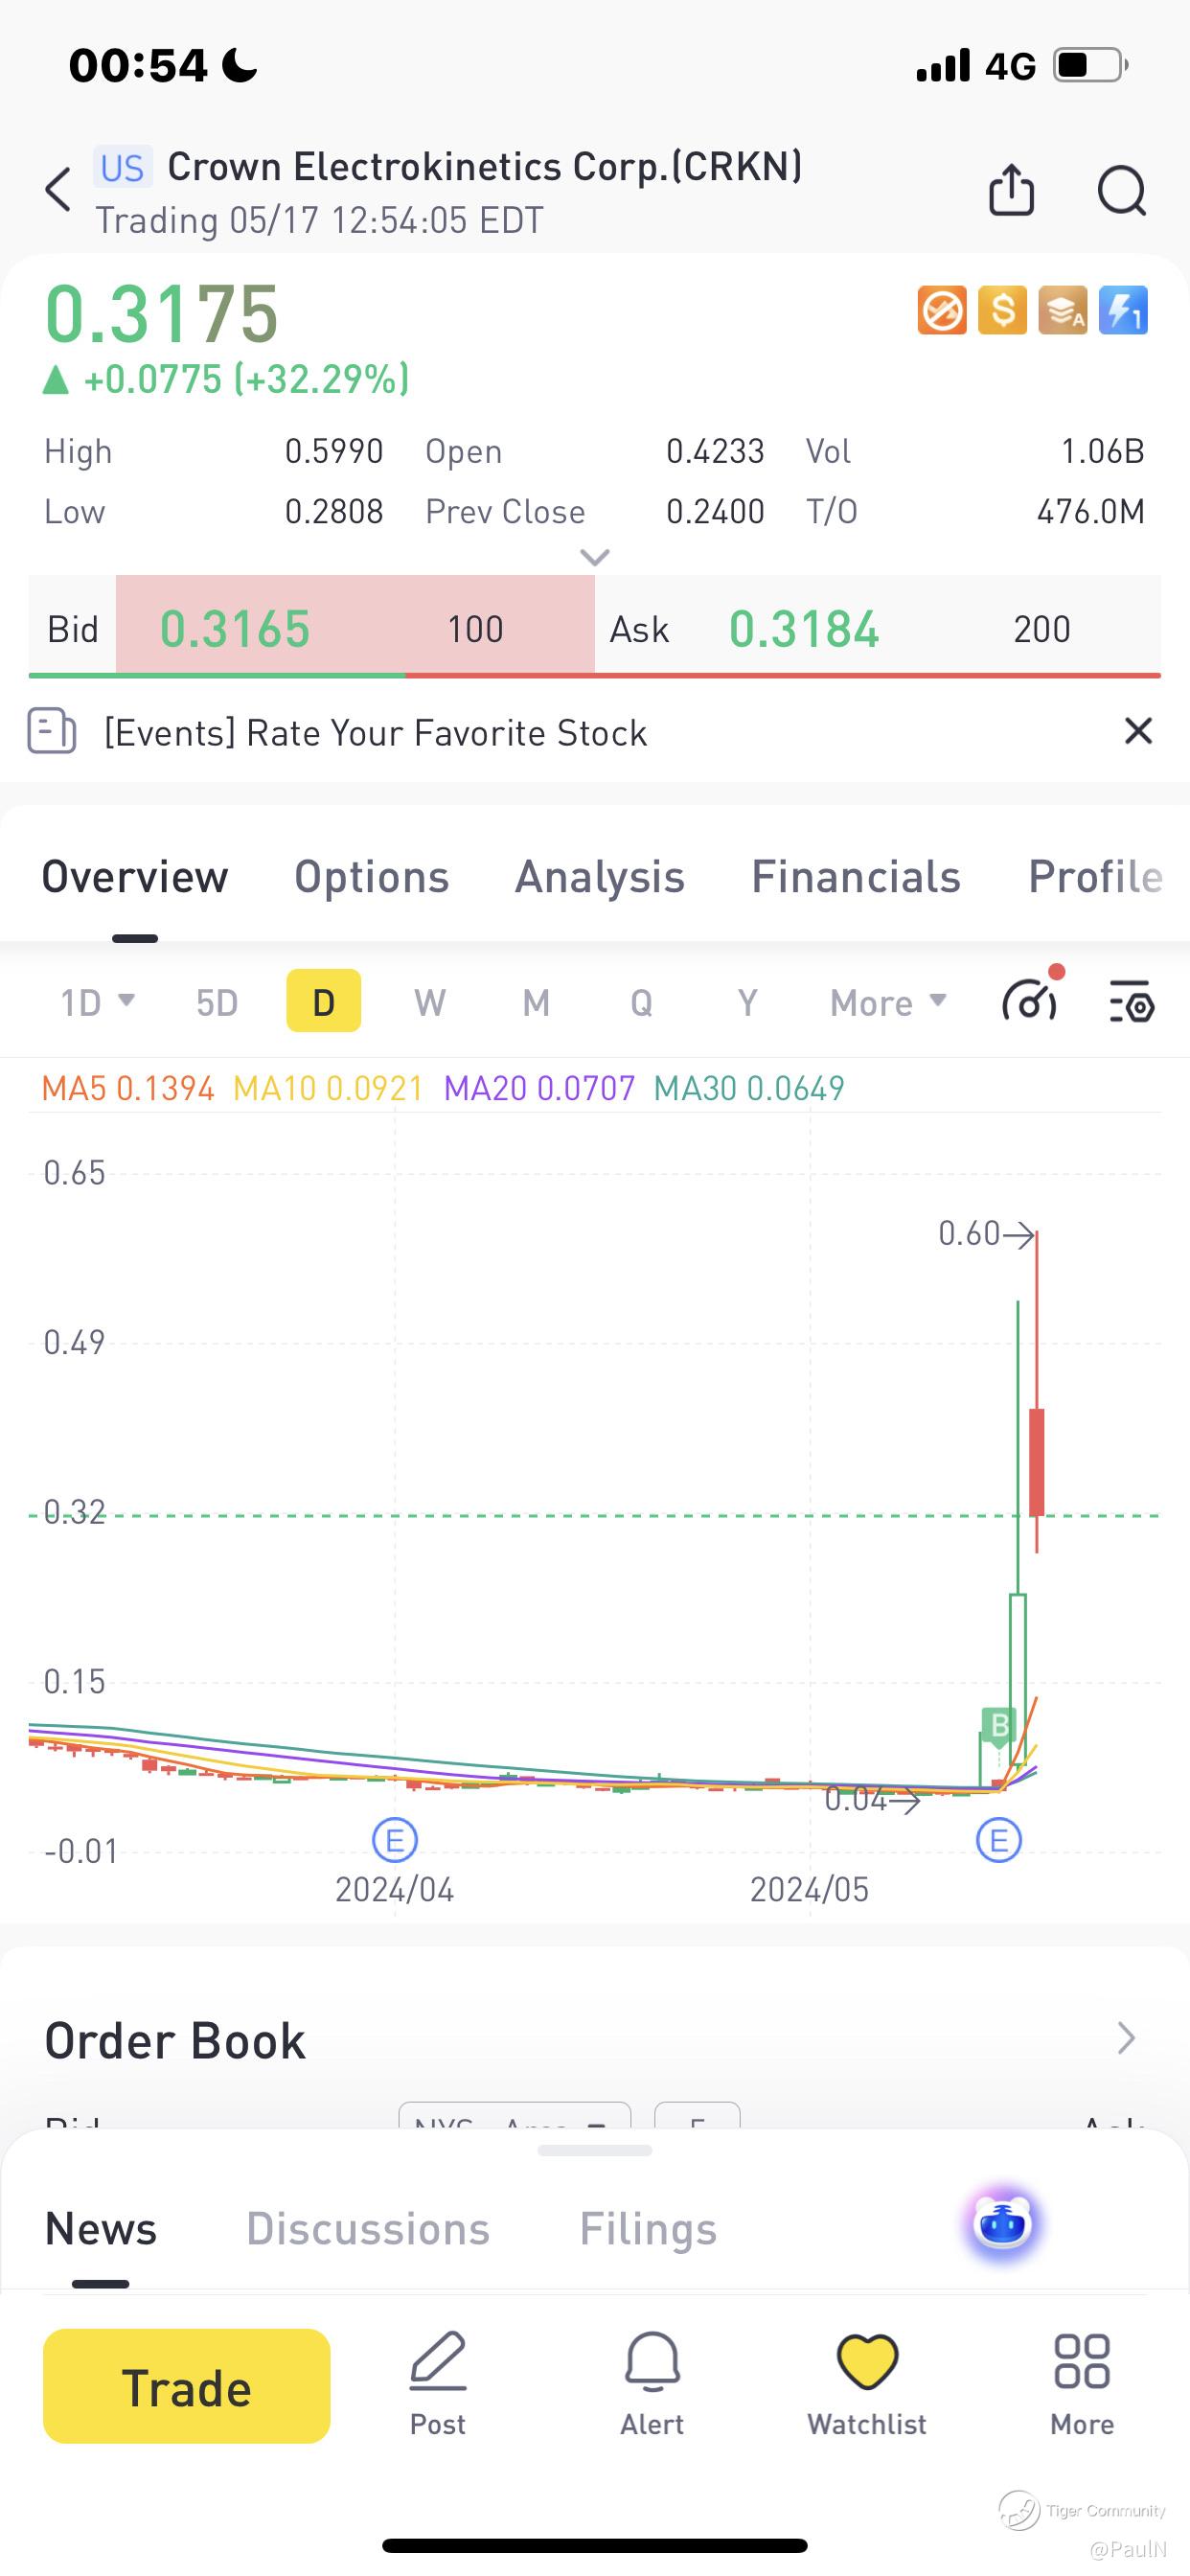
Task: Expand Order Book with right chevron
Action: click(x=1126, y=2037)
